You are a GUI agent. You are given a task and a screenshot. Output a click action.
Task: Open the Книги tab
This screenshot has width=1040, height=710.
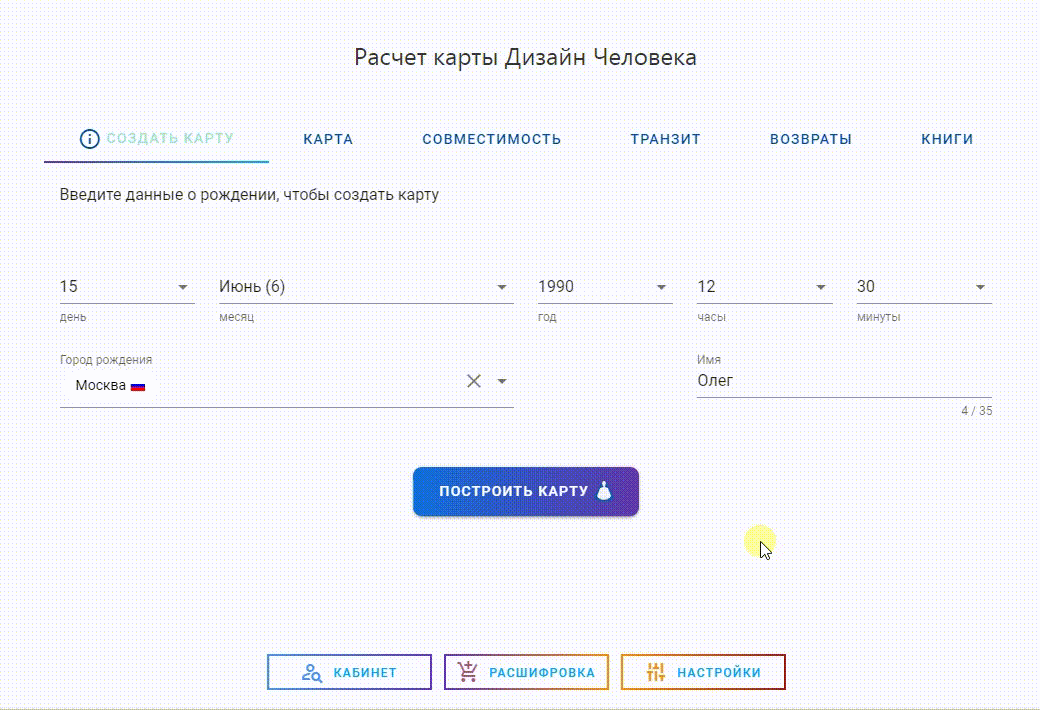coord(946,139)
